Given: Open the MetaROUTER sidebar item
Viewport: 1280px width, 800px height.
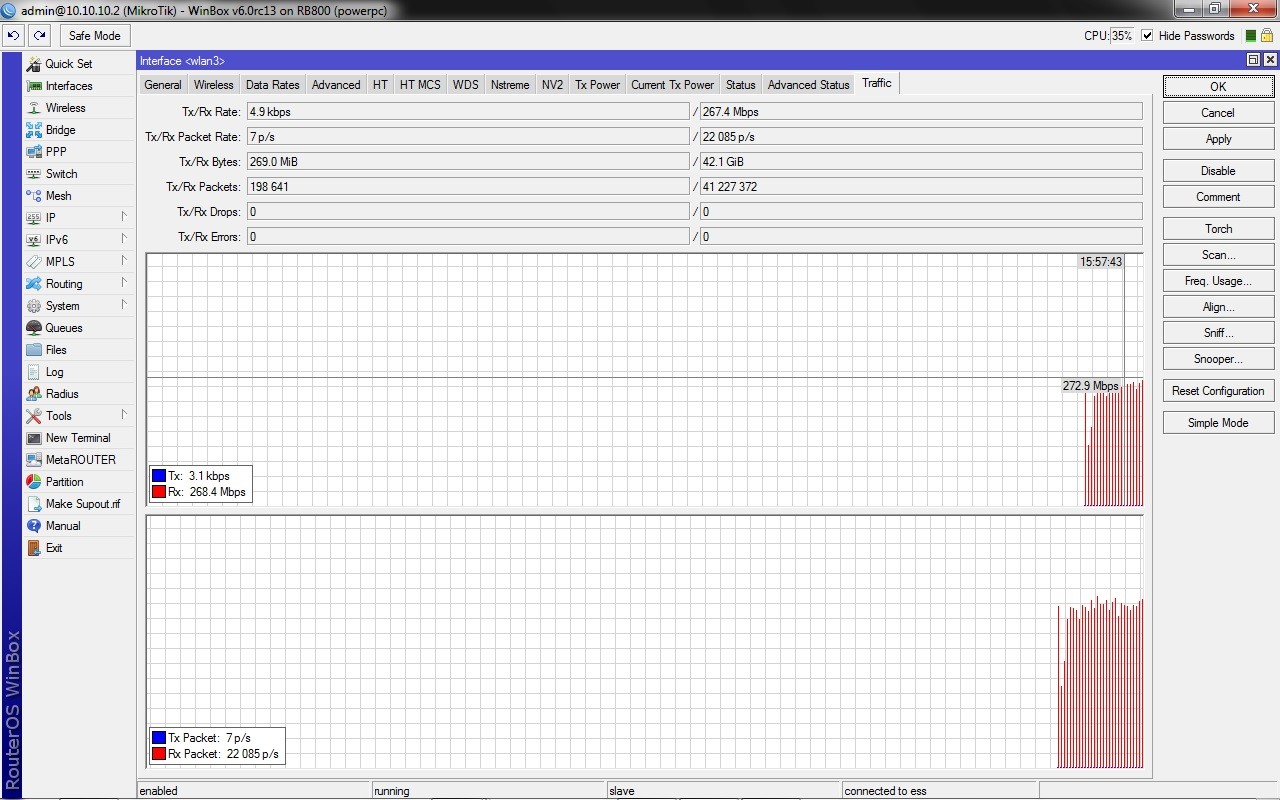Looking at the screenshot, I should (80, 460).
